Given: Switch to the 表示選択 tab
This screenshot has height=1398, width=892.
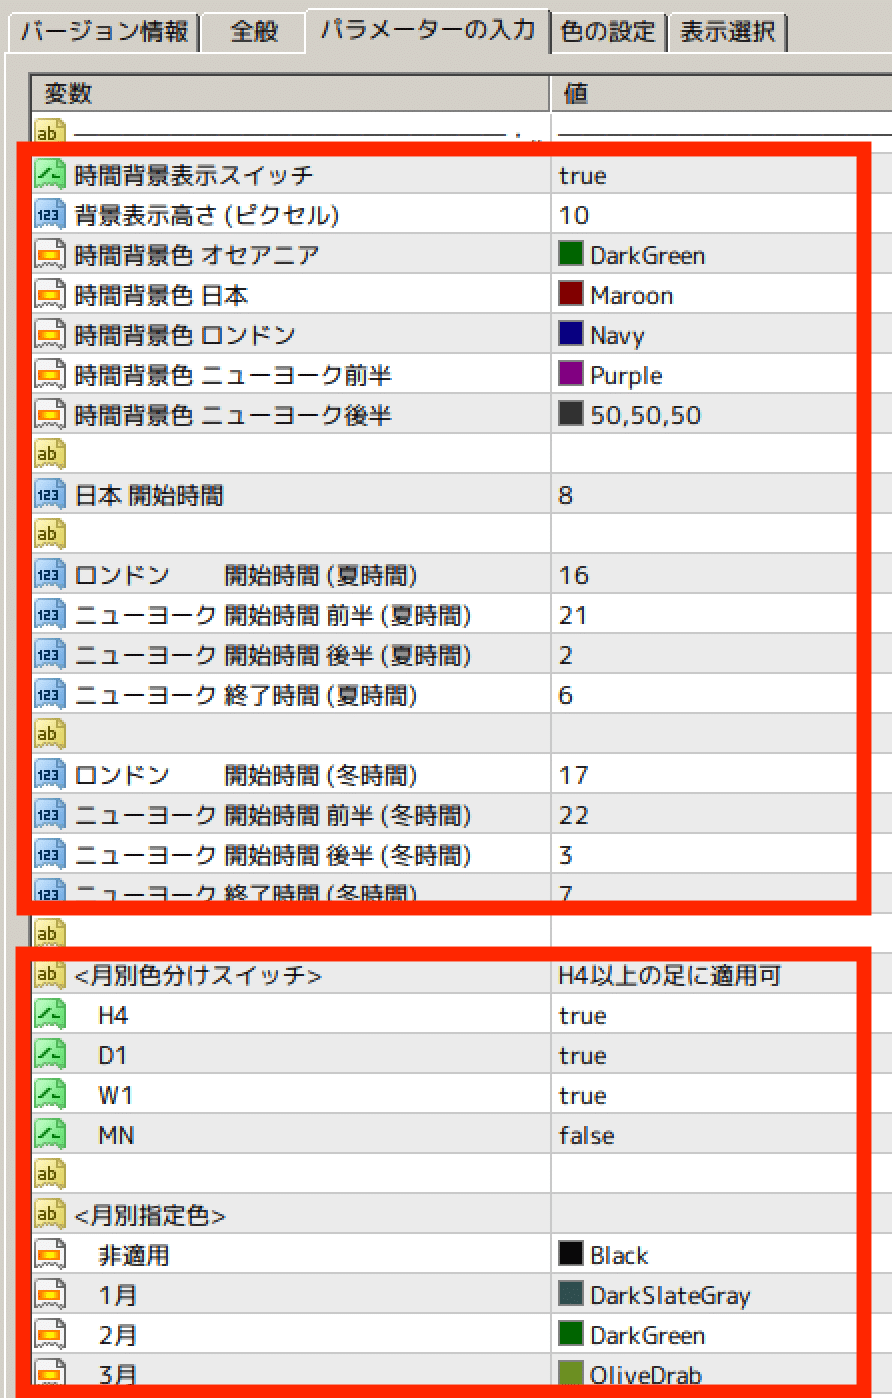Looking at the screenshot, I should click(728, 32).
